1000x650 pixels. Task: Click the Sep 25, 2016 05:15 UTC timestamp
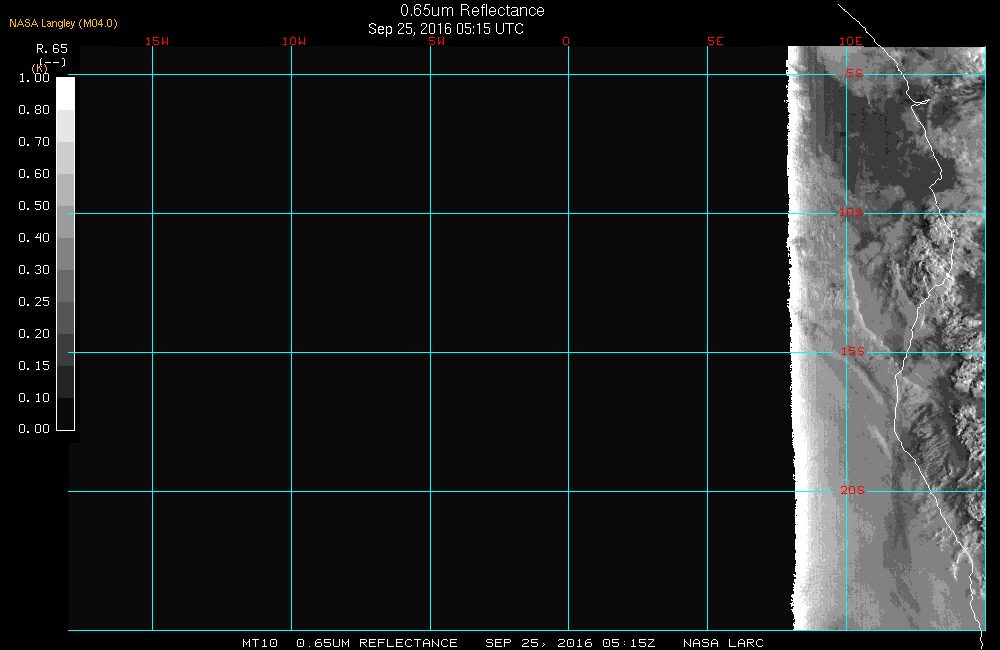445,29
